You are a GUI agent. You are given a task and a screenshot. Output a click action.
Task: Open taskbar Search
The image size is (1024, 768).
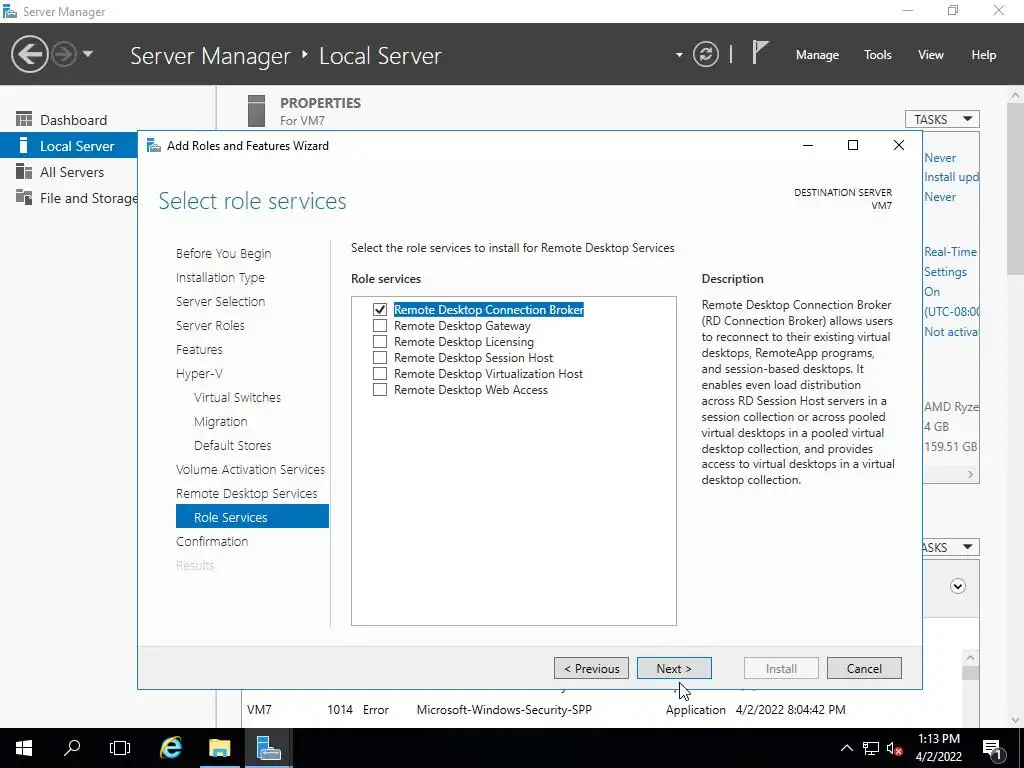pos(72,748)
